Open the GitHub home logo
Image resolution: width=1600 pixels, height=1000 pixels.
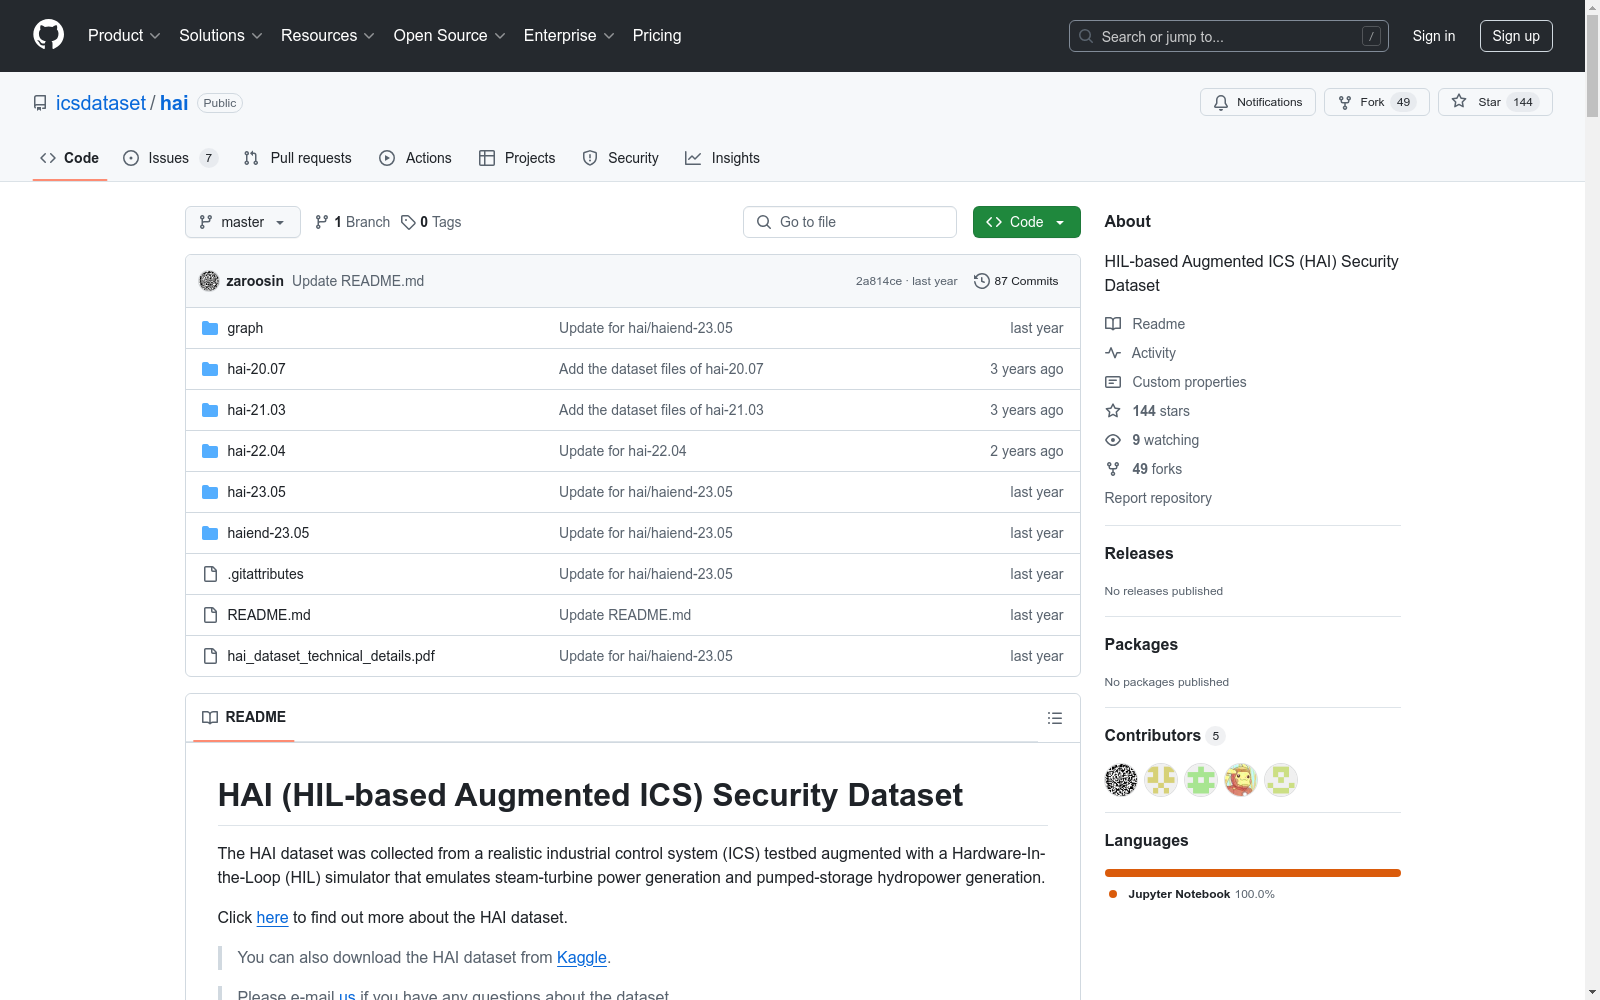(x=48, y=35)
